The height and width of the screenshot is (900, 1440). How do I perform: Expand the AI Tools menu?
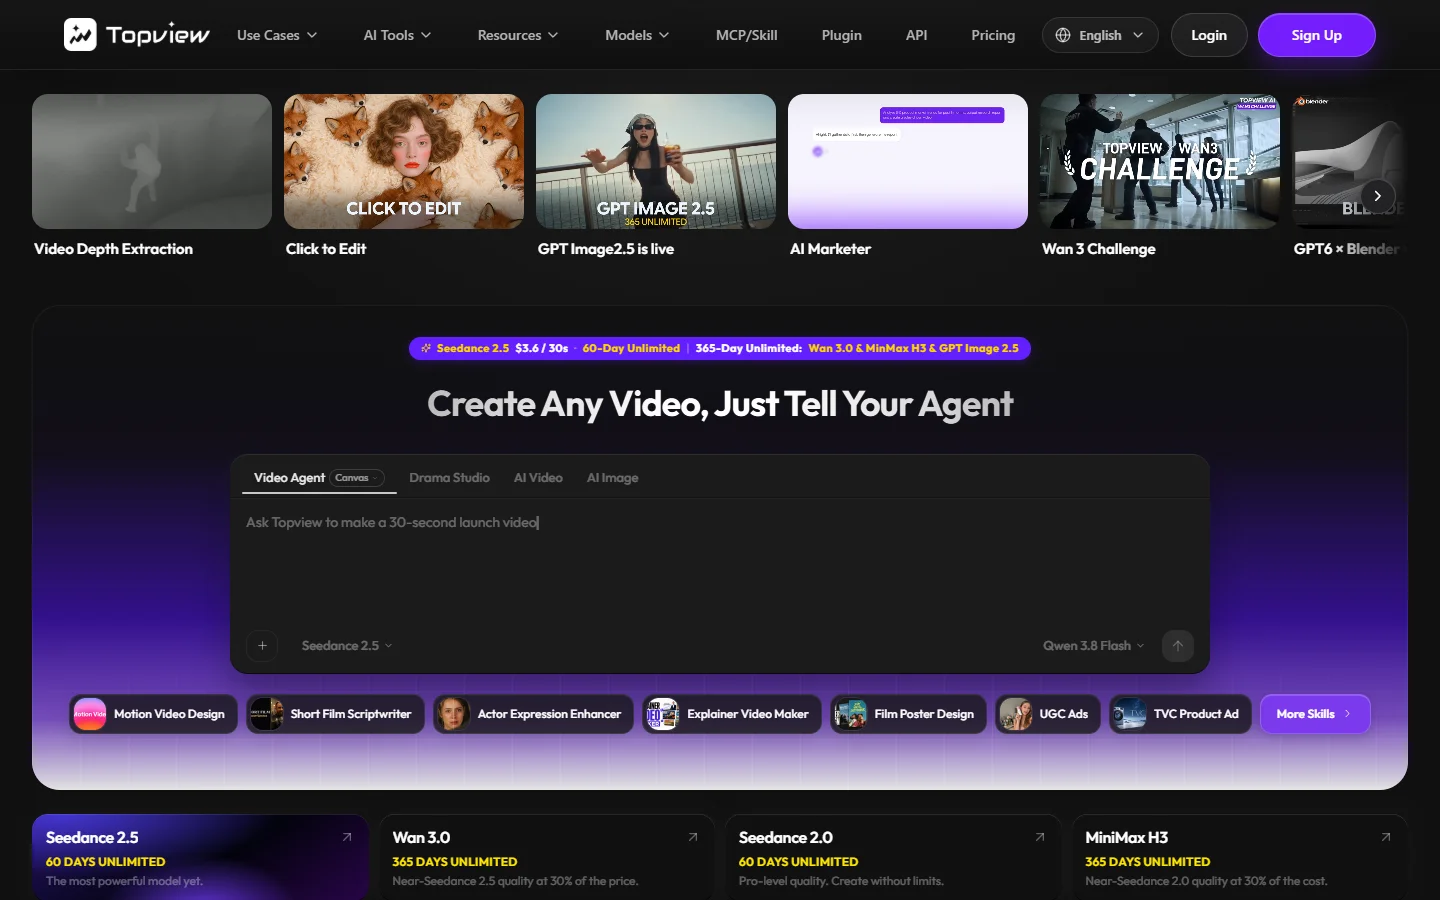click(x=397, y=35)
